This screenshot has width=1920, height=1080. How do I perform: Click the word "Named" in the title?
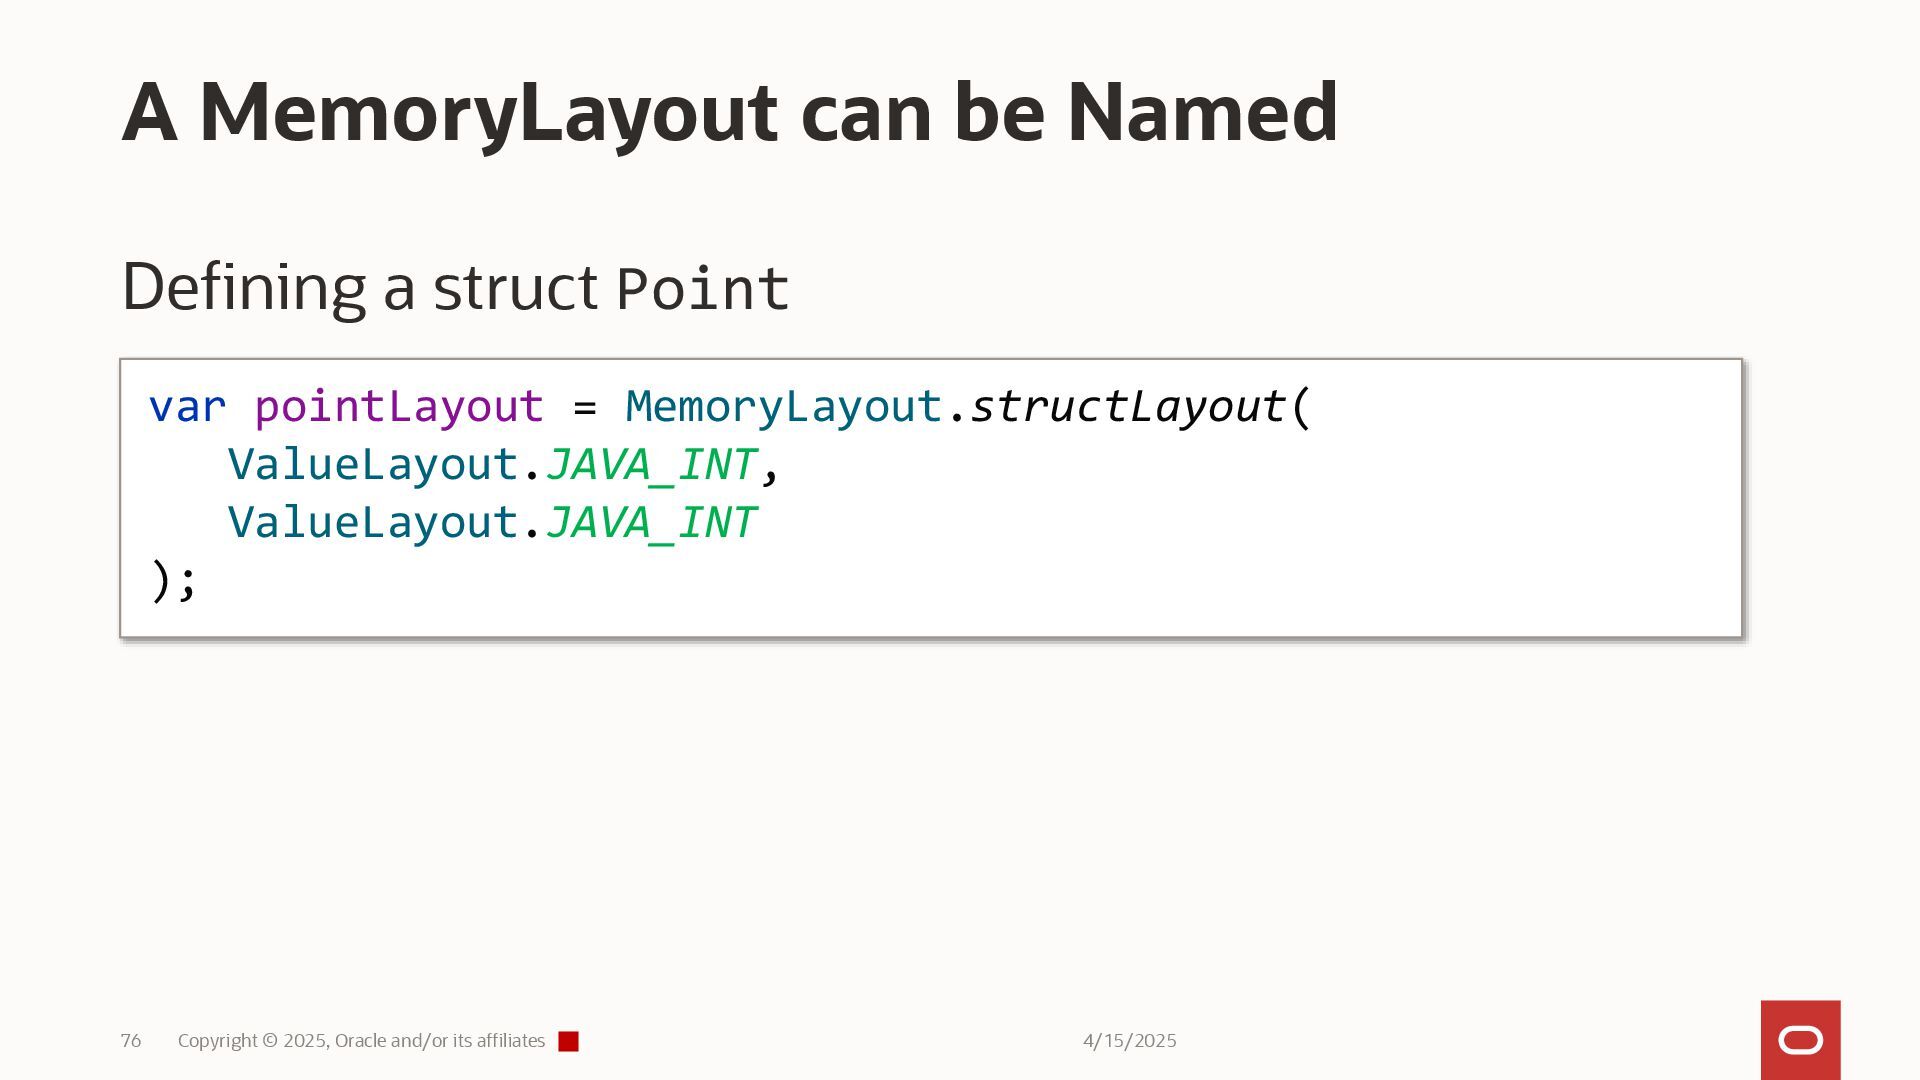[x=1201, y=112]
